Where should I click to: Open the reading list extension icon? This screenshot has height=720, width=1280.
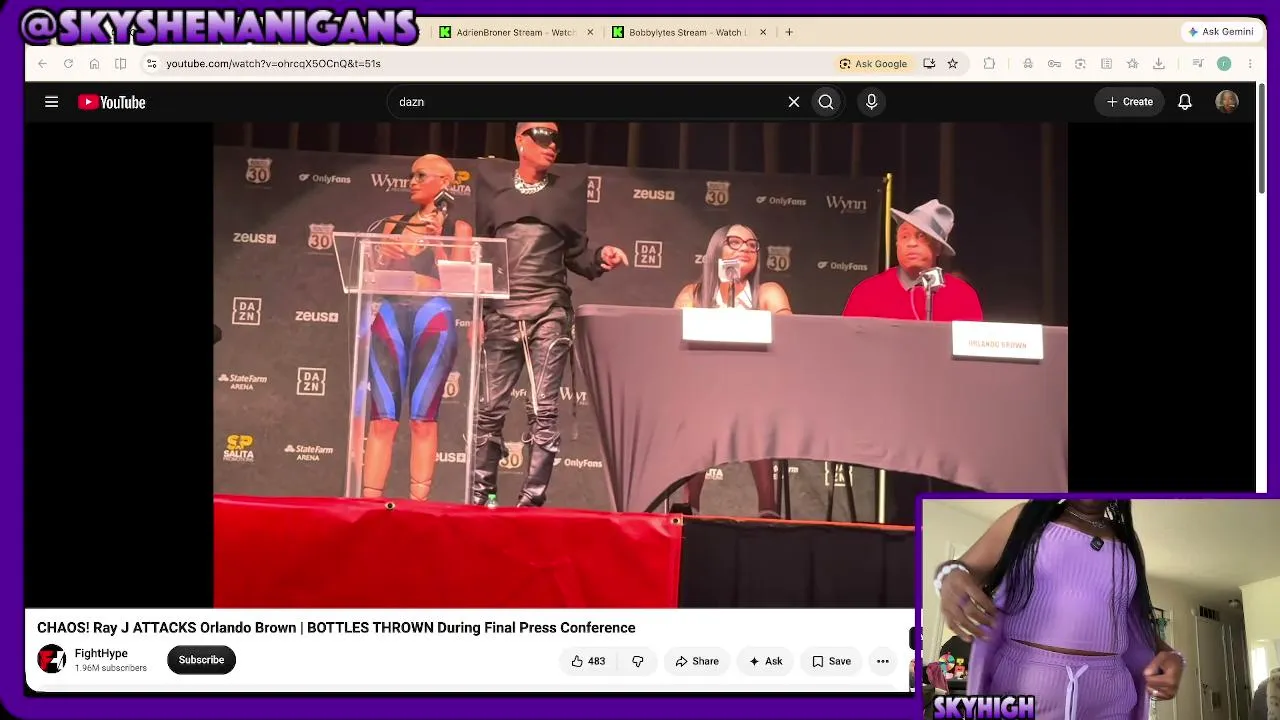(x=1106, y=64)
